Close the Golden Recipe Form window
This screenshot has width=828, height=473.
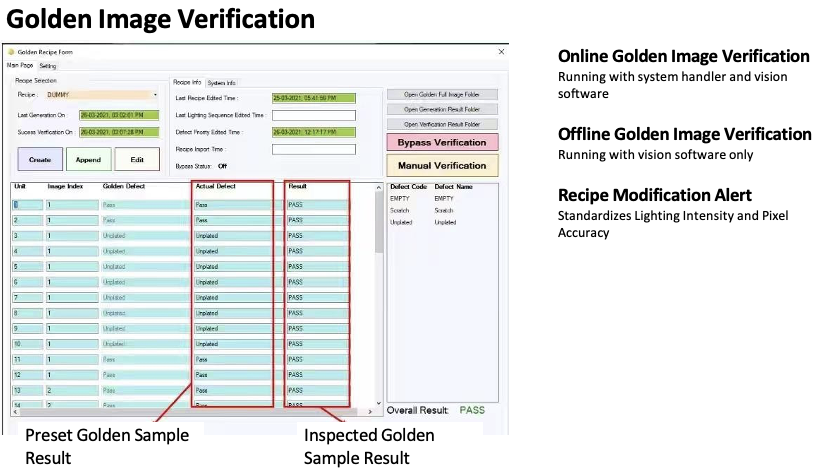[501, 52]
